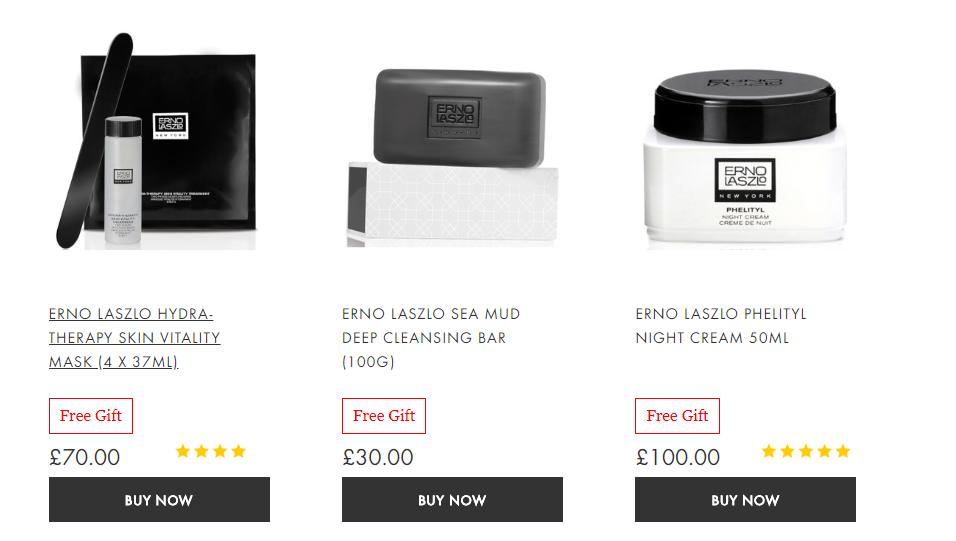Click first star of Hydra-Therapy mask rating
956x541 pixels.
(182, 451)
